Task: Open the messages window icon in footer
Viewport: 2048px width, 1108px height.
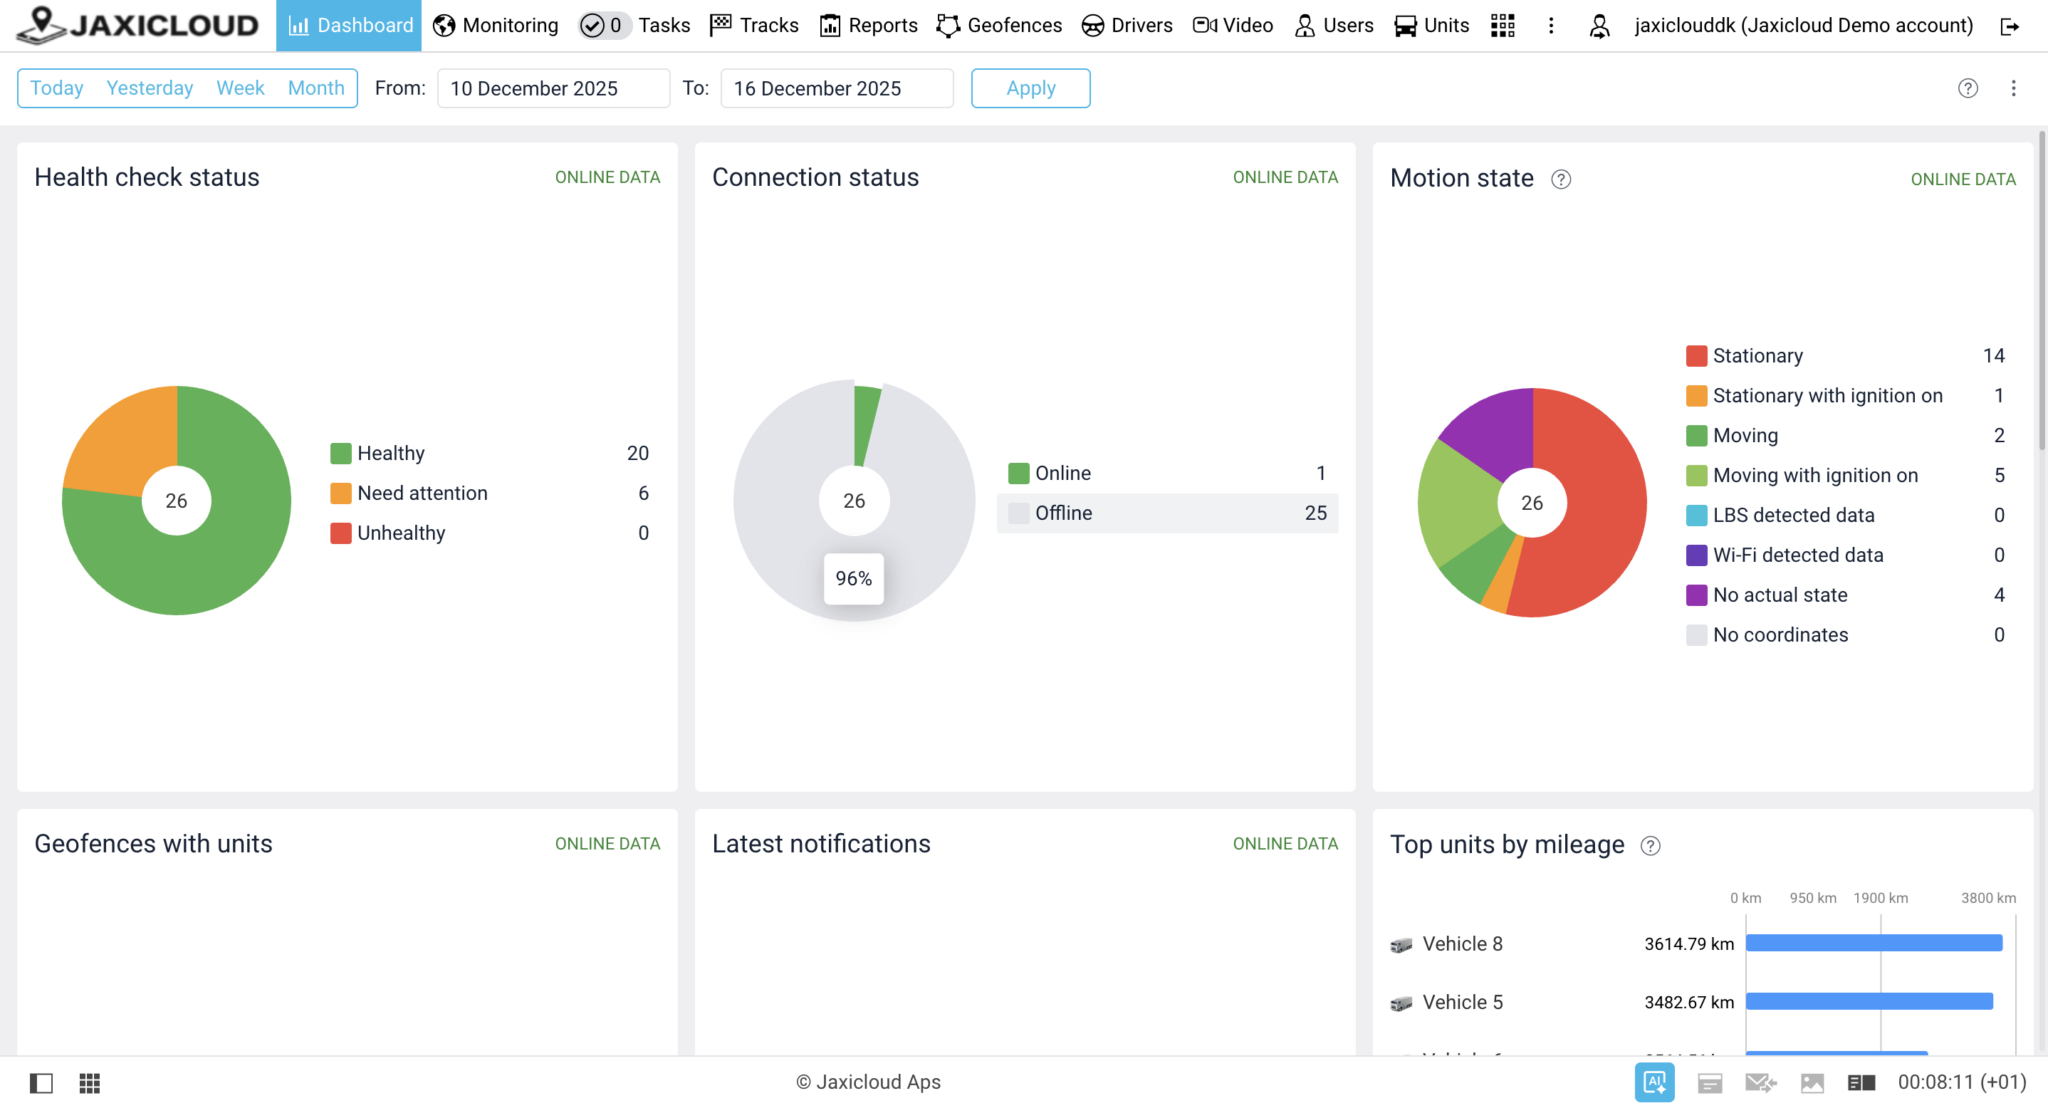Action: [x=1710, y=1083]
